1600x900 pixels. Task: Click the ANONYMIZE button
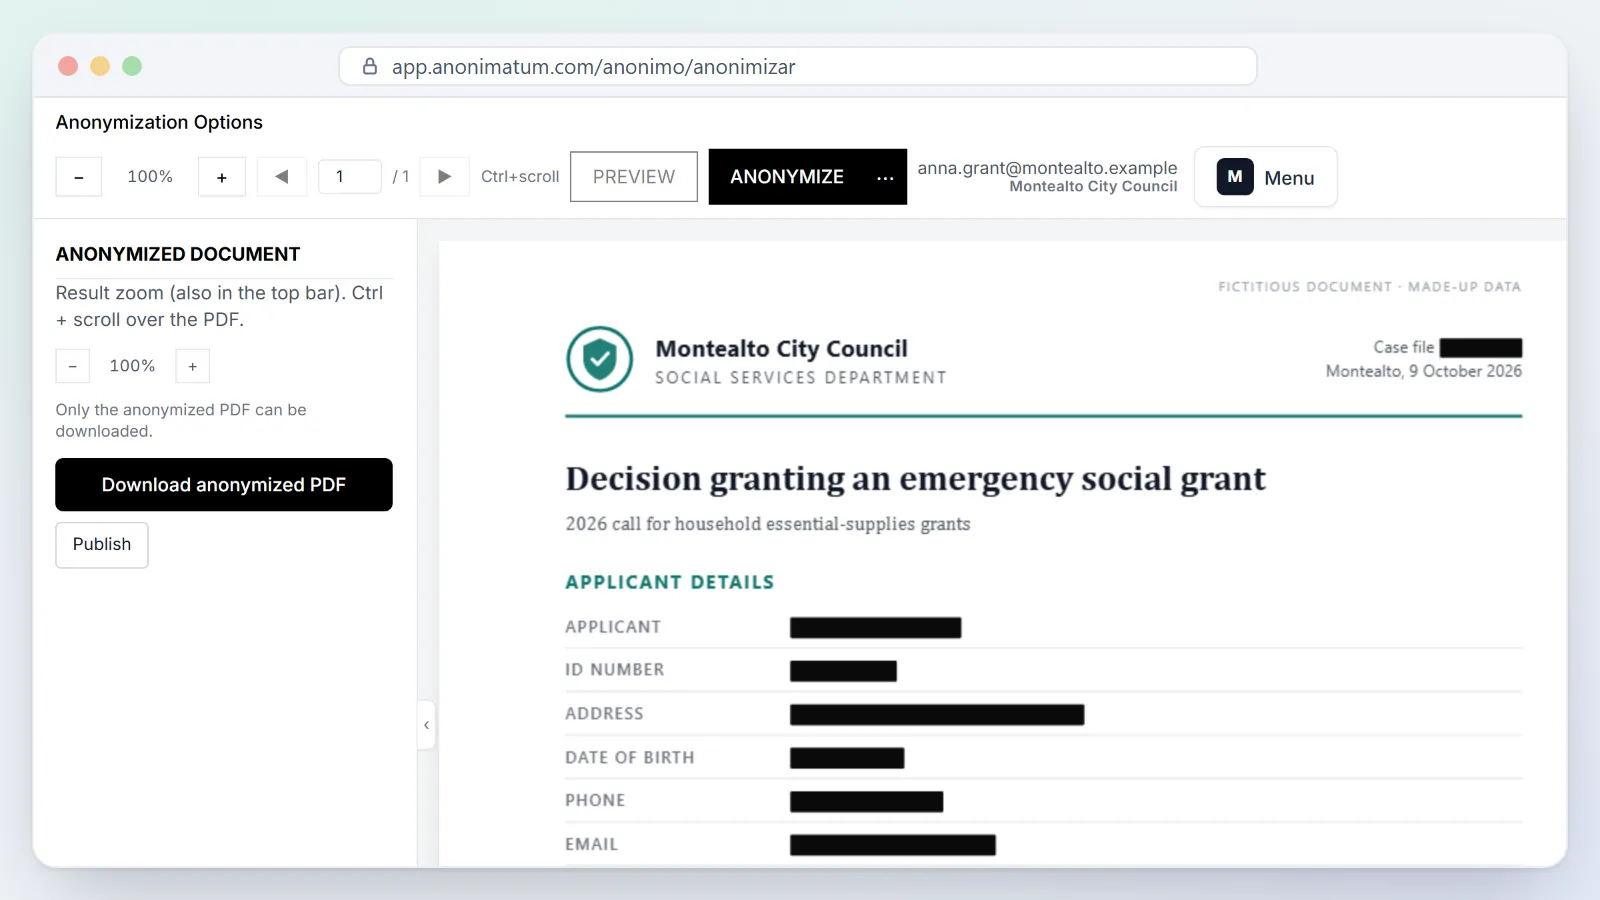pyautogui.click(x=787, y=177)
